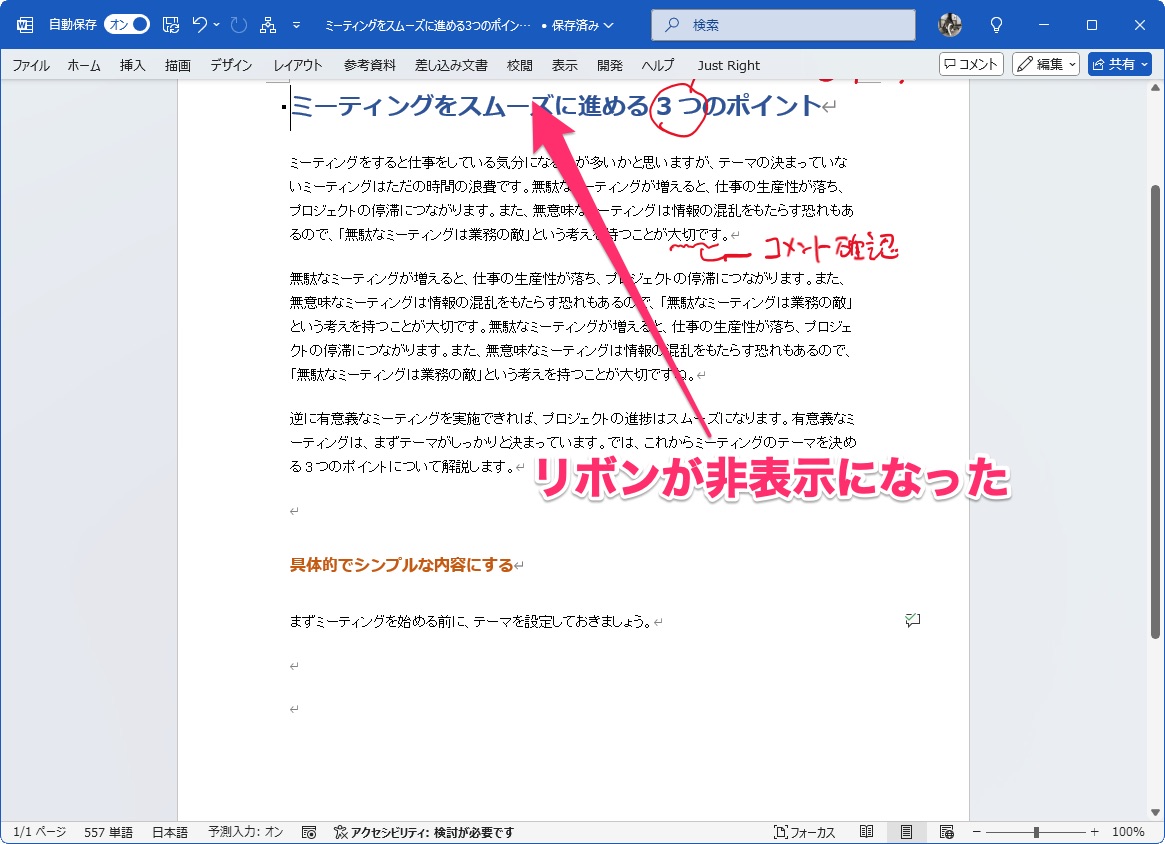Screen dimensions: 1165x844
Task: Click the lightbulb tips icon near the avatar
Action: click(996, 24)
